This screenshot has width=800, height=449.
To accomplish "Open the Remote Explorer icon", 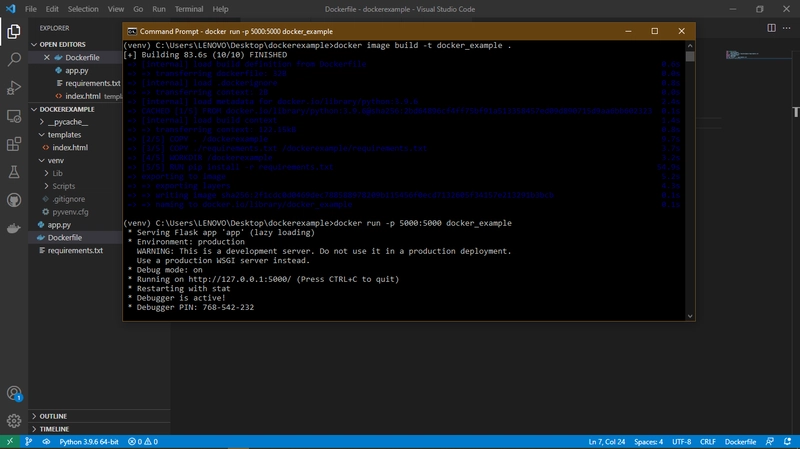I will 14,116.
